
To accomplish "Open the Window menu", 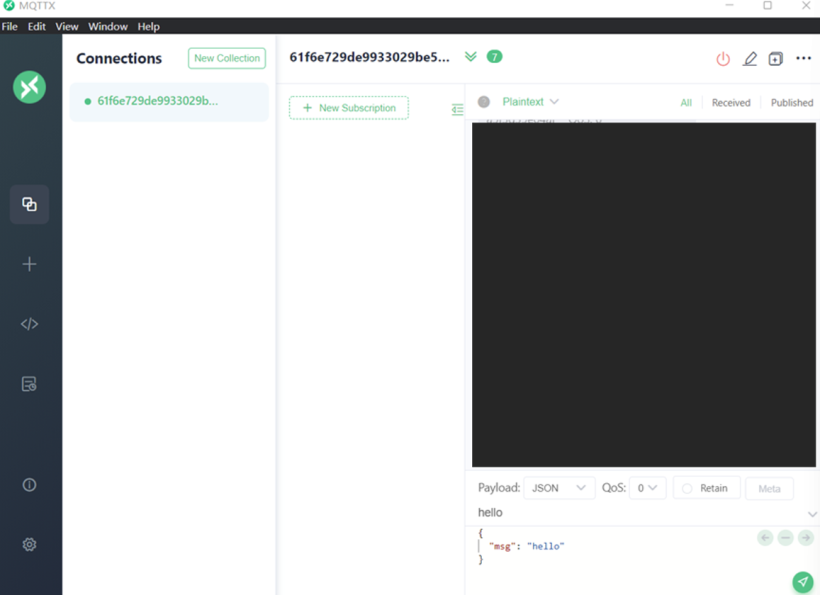I will click(108, 27).
